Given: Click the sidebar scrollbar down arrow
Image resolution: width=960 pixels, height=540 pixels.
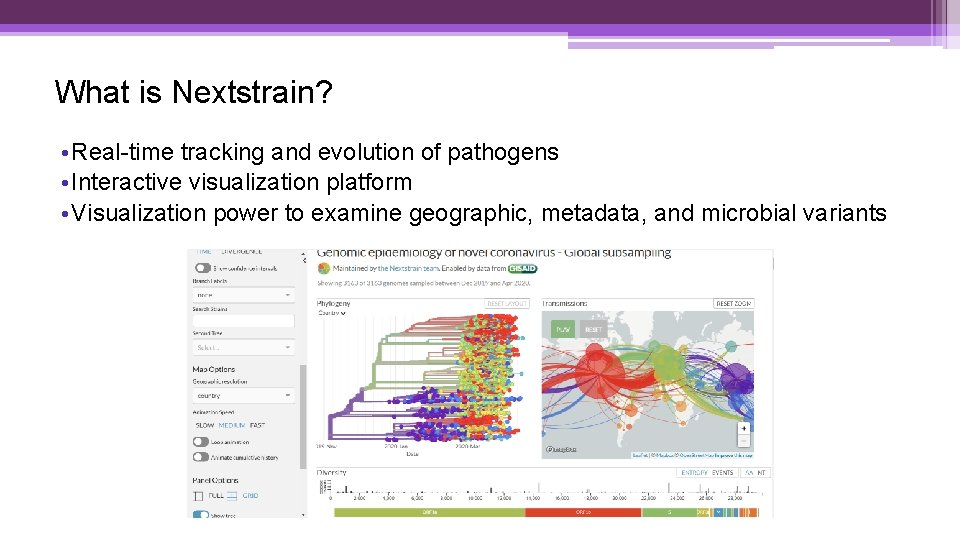Looking at the screenshot, I should [302, 515].
